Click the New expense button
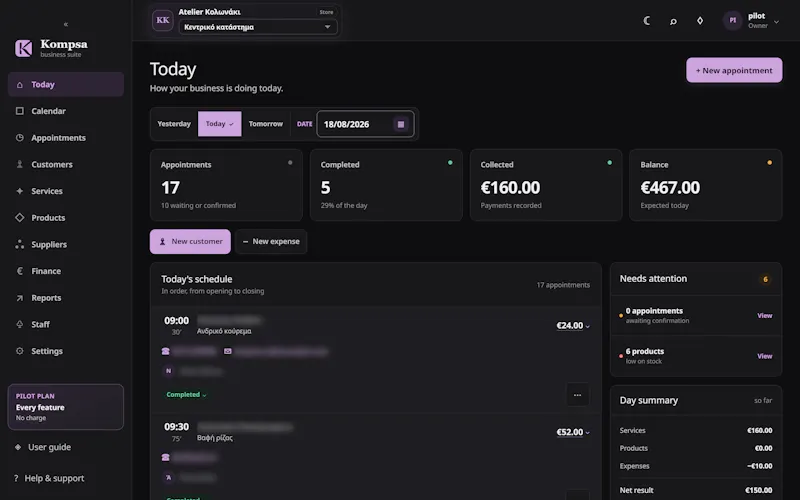Screen dimensions: 800x500 [271, 241]
